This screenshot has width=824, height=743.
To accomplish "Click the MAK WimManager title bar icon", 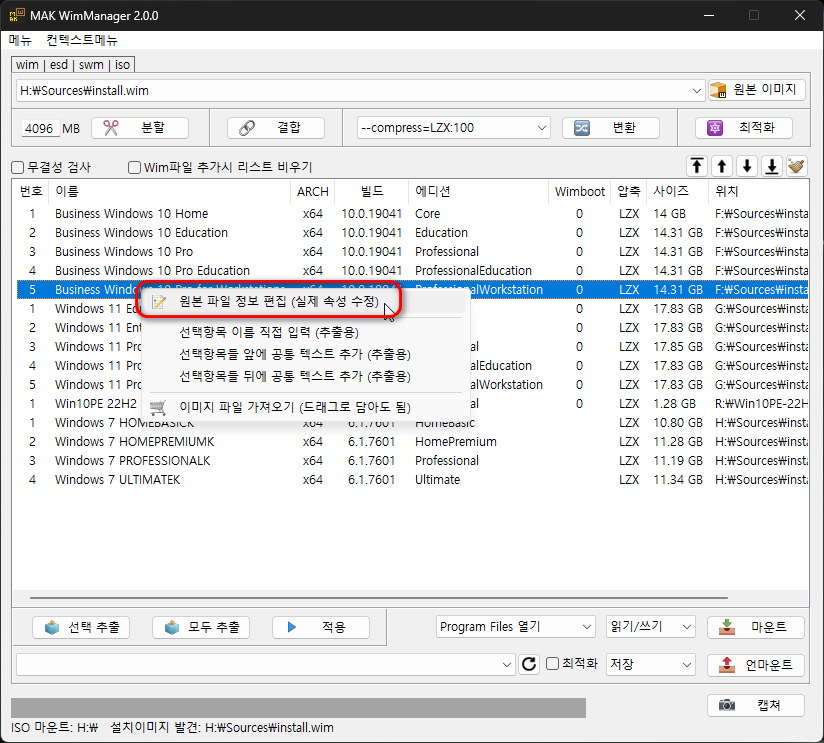I will [17, 15].
